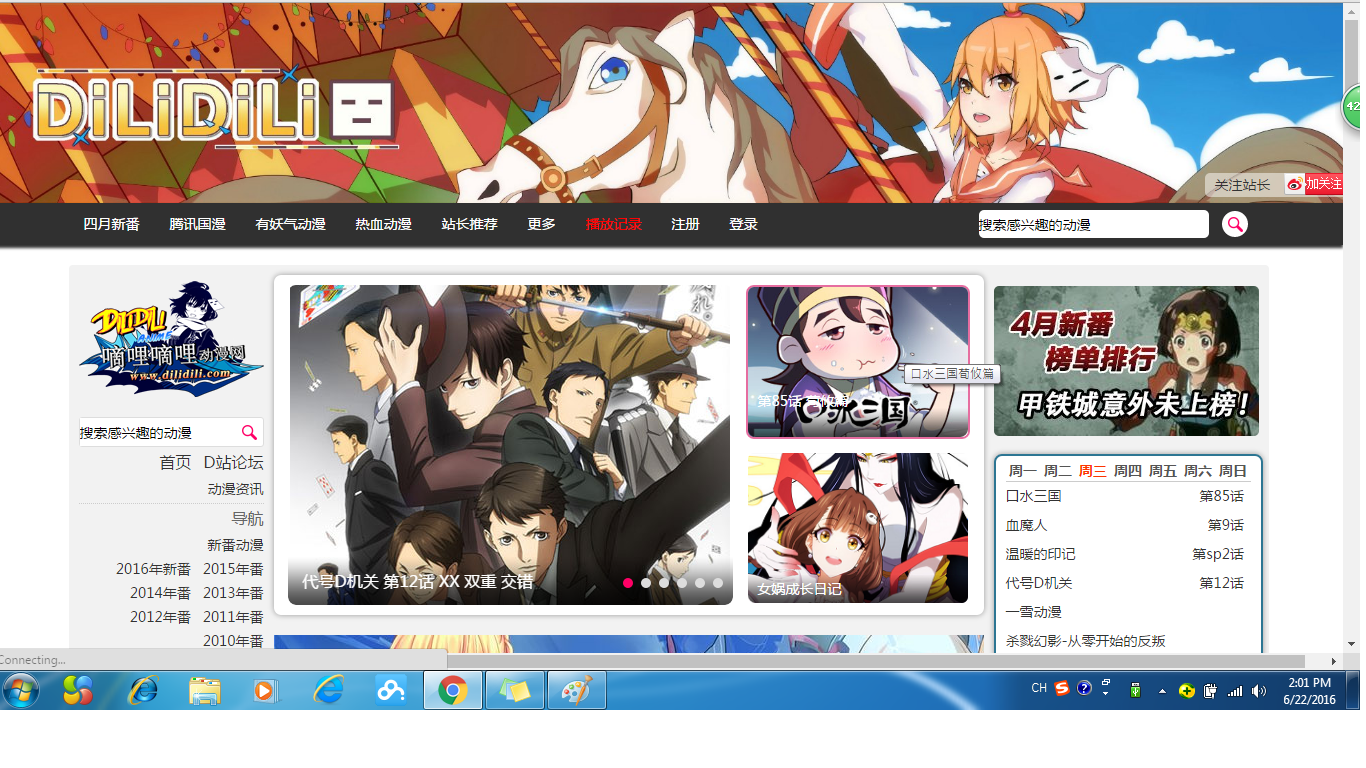Open red 播放记录 play history link
Screen dimensions: 1366x768
coord(613,224)
